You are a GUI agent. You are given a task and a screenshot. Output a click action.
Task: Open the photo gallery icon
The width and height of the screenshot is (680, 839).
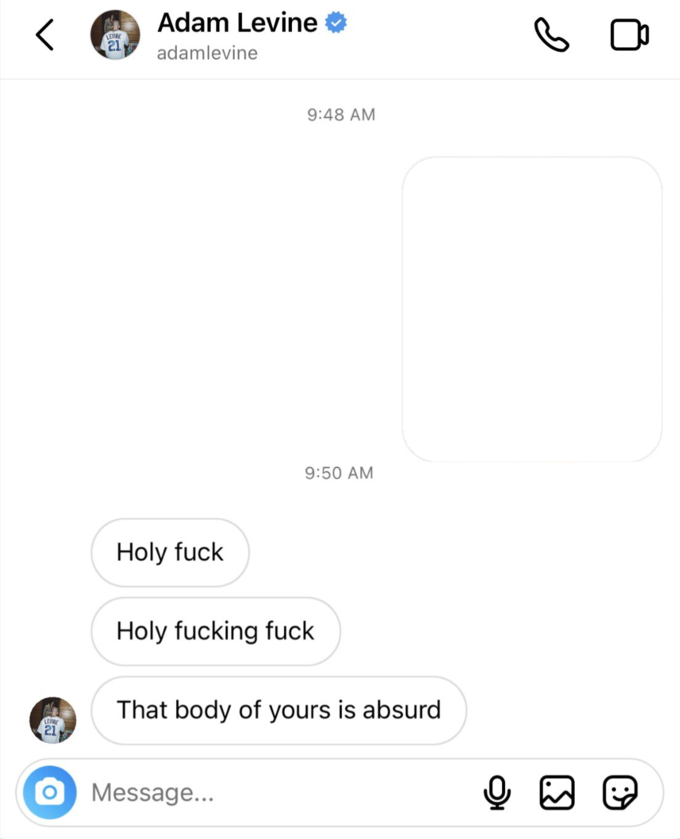pyautogui.click(x=557, y=792)
